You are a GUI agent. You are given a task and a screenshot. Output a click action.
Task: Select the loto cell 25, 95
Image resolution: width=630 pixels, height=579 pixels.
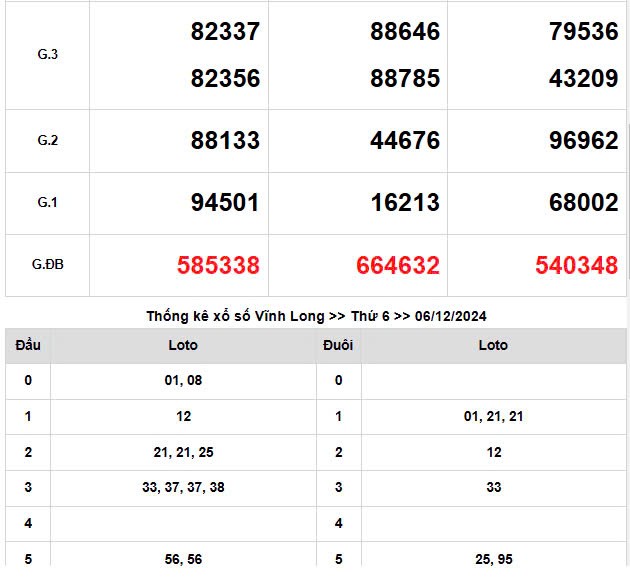click(493, 559)
